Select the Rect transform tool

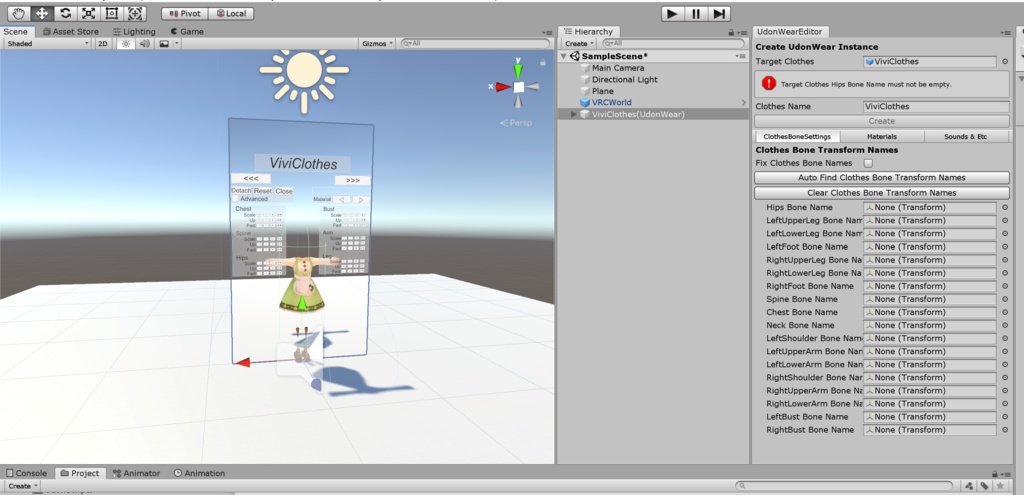[112, 13]
